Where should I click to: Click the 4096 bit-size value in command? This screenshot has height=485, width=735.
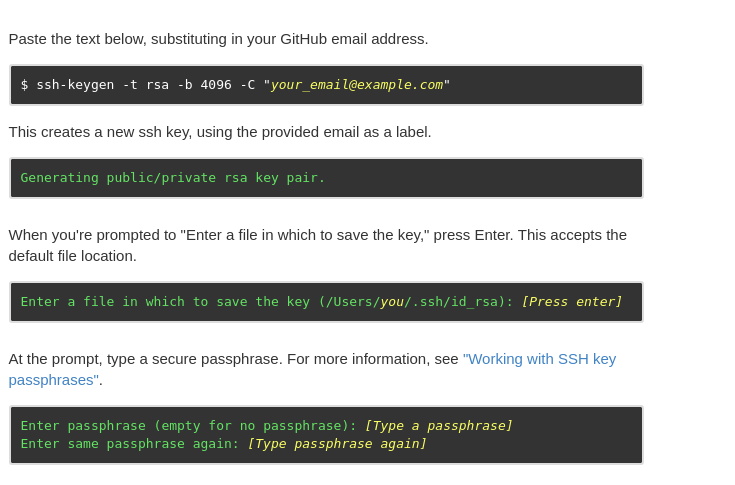[x=216, y=85]
